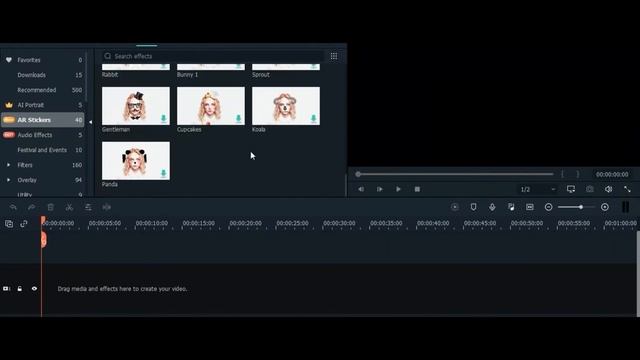This screenshot has height=360, width=640.
Task: Select the Koala sticker thumbnail
Action: pyautogui.click(x=286, y=106)
